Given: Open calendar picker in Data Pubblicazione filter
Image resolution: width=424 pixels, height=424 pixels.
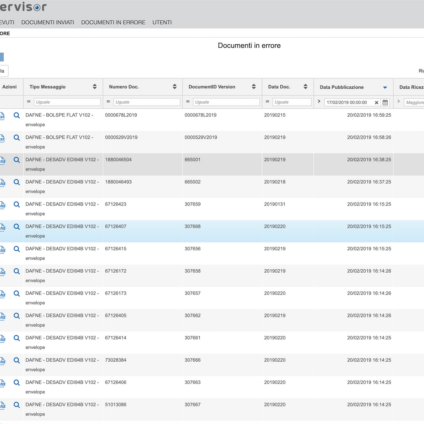Looking at the screenshot, I should pos(385,102).
